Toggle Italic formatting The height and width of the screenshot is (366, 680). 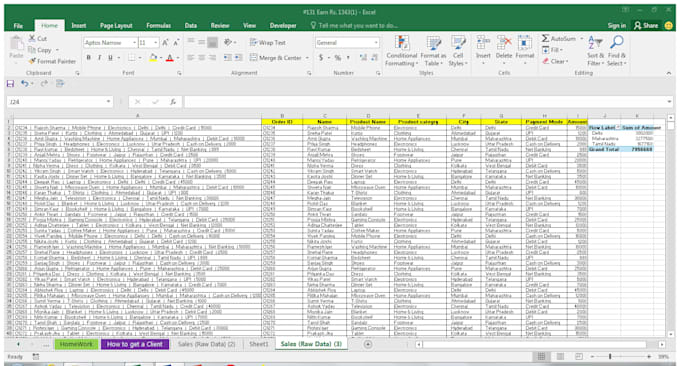[99, 58]
